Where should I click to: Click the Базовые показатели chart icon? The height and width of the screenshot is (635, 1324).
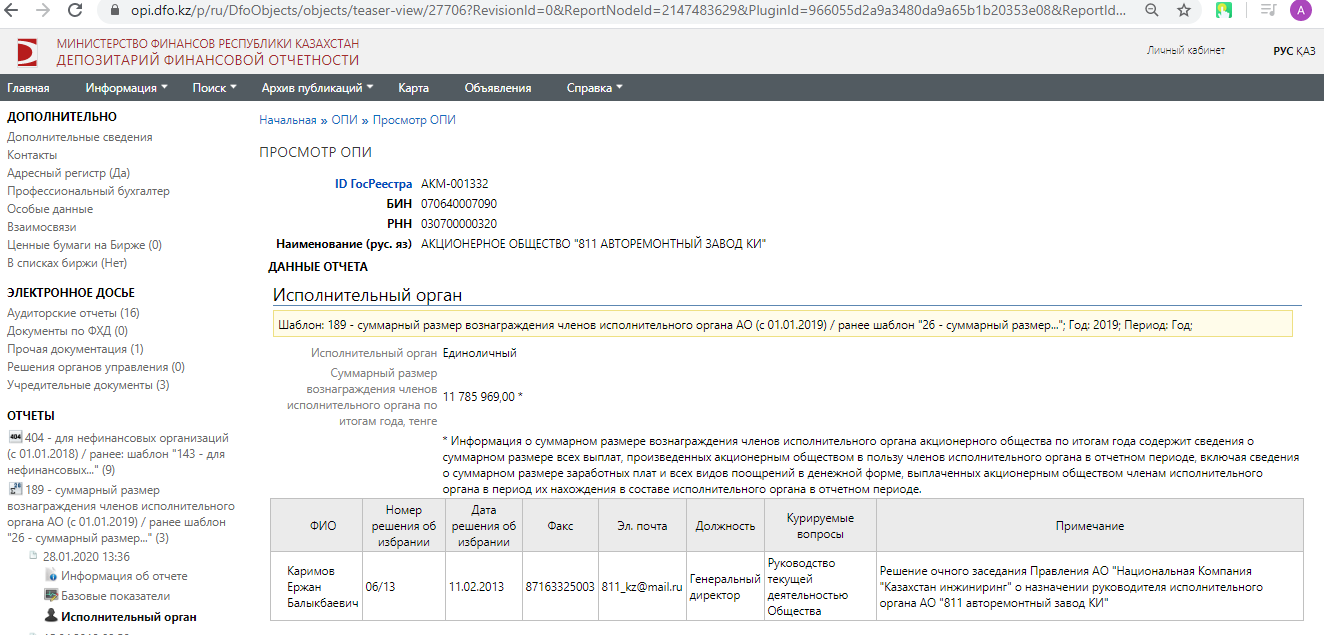click(x=52, y=596)
